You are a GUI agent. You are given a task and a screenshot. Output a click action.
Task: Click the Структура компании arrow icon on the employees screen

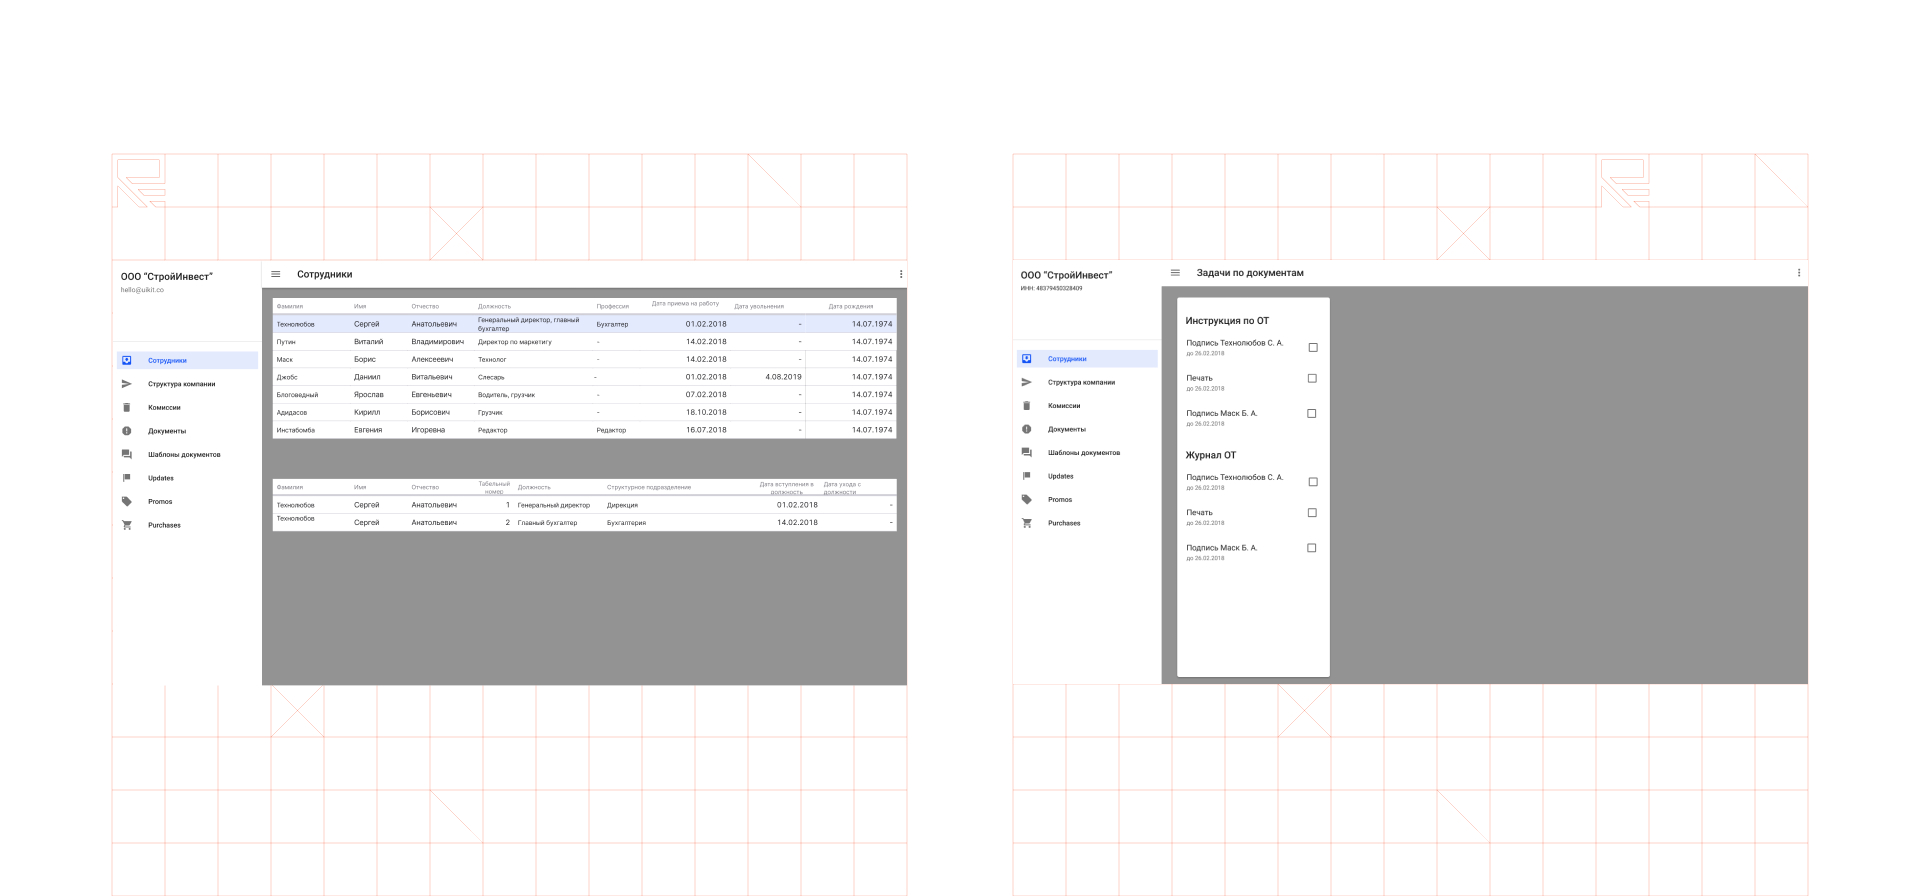pos(127,384)
